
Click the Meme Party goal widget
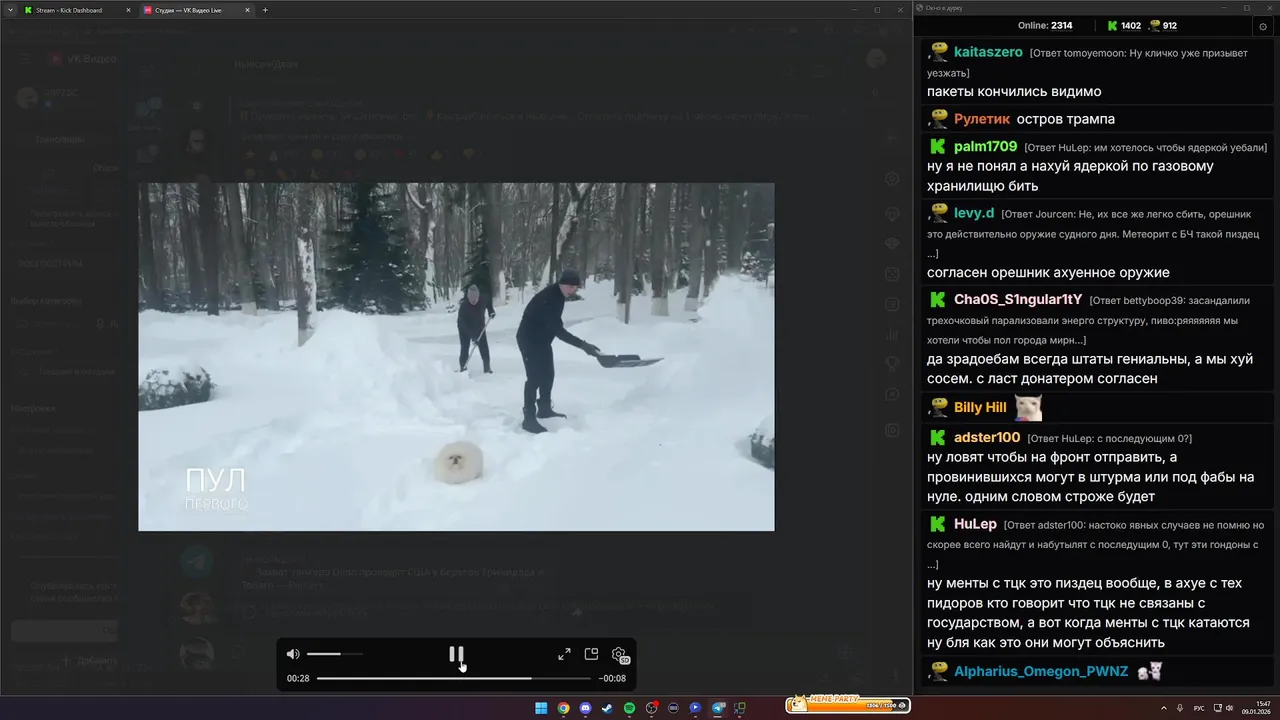[847, 705]
